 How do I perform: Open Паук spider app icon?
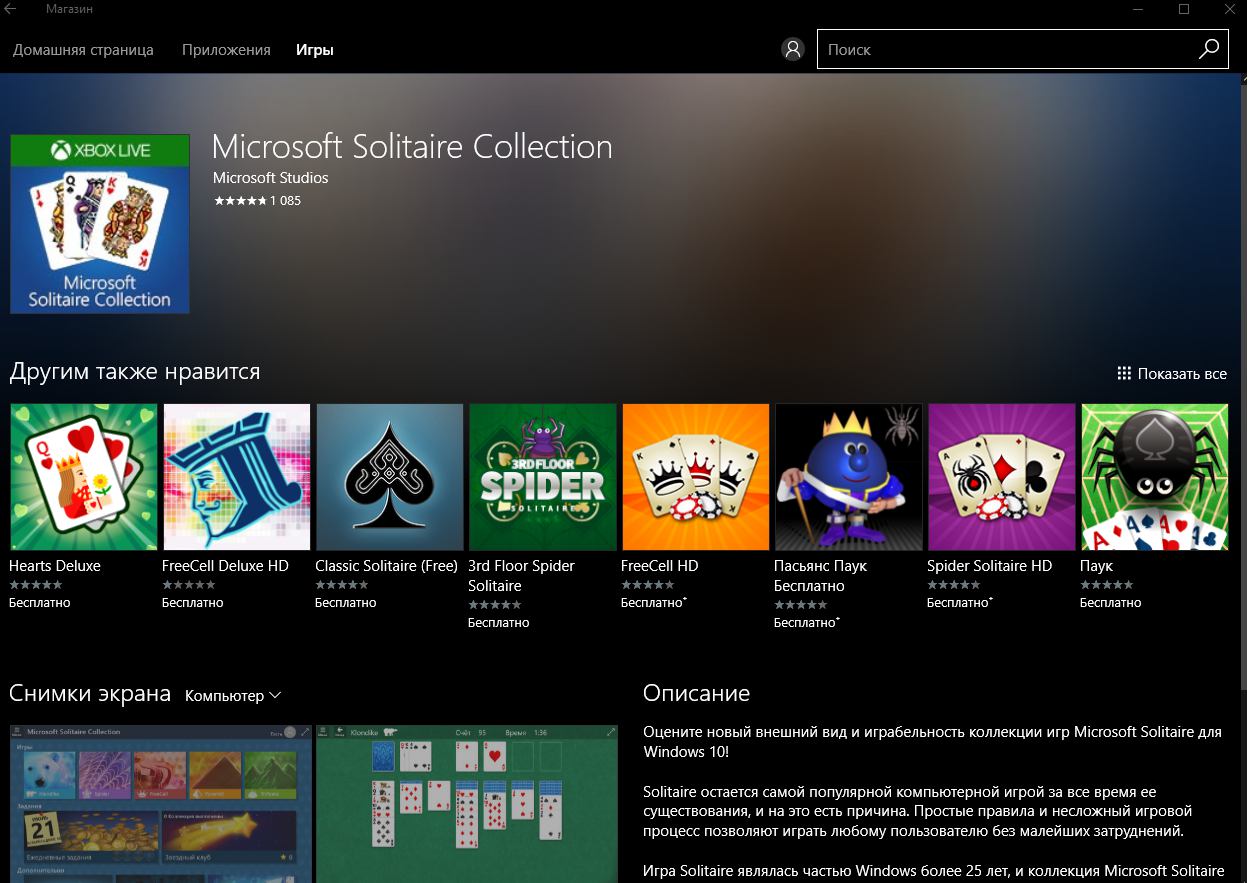tap(1155, 477)
